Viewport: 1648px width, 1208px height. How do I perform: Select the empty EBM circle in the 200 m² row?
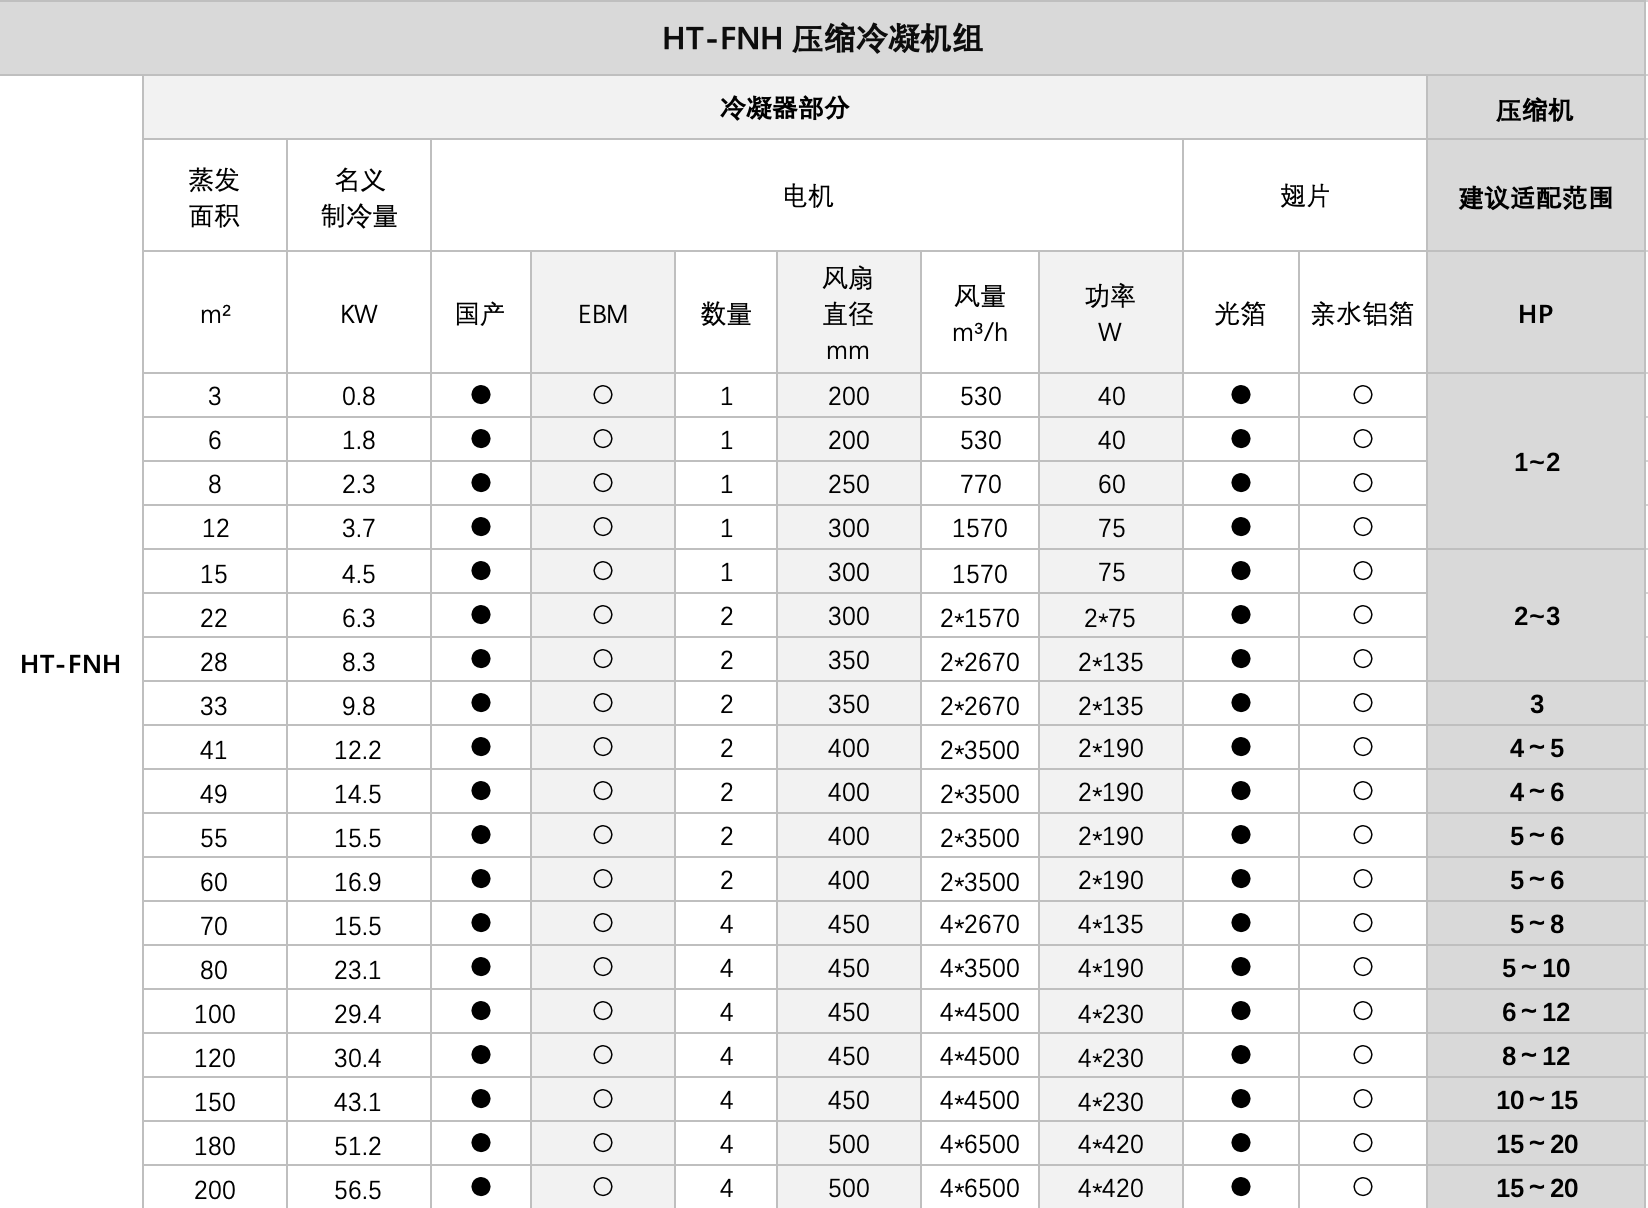(602, 1187)
